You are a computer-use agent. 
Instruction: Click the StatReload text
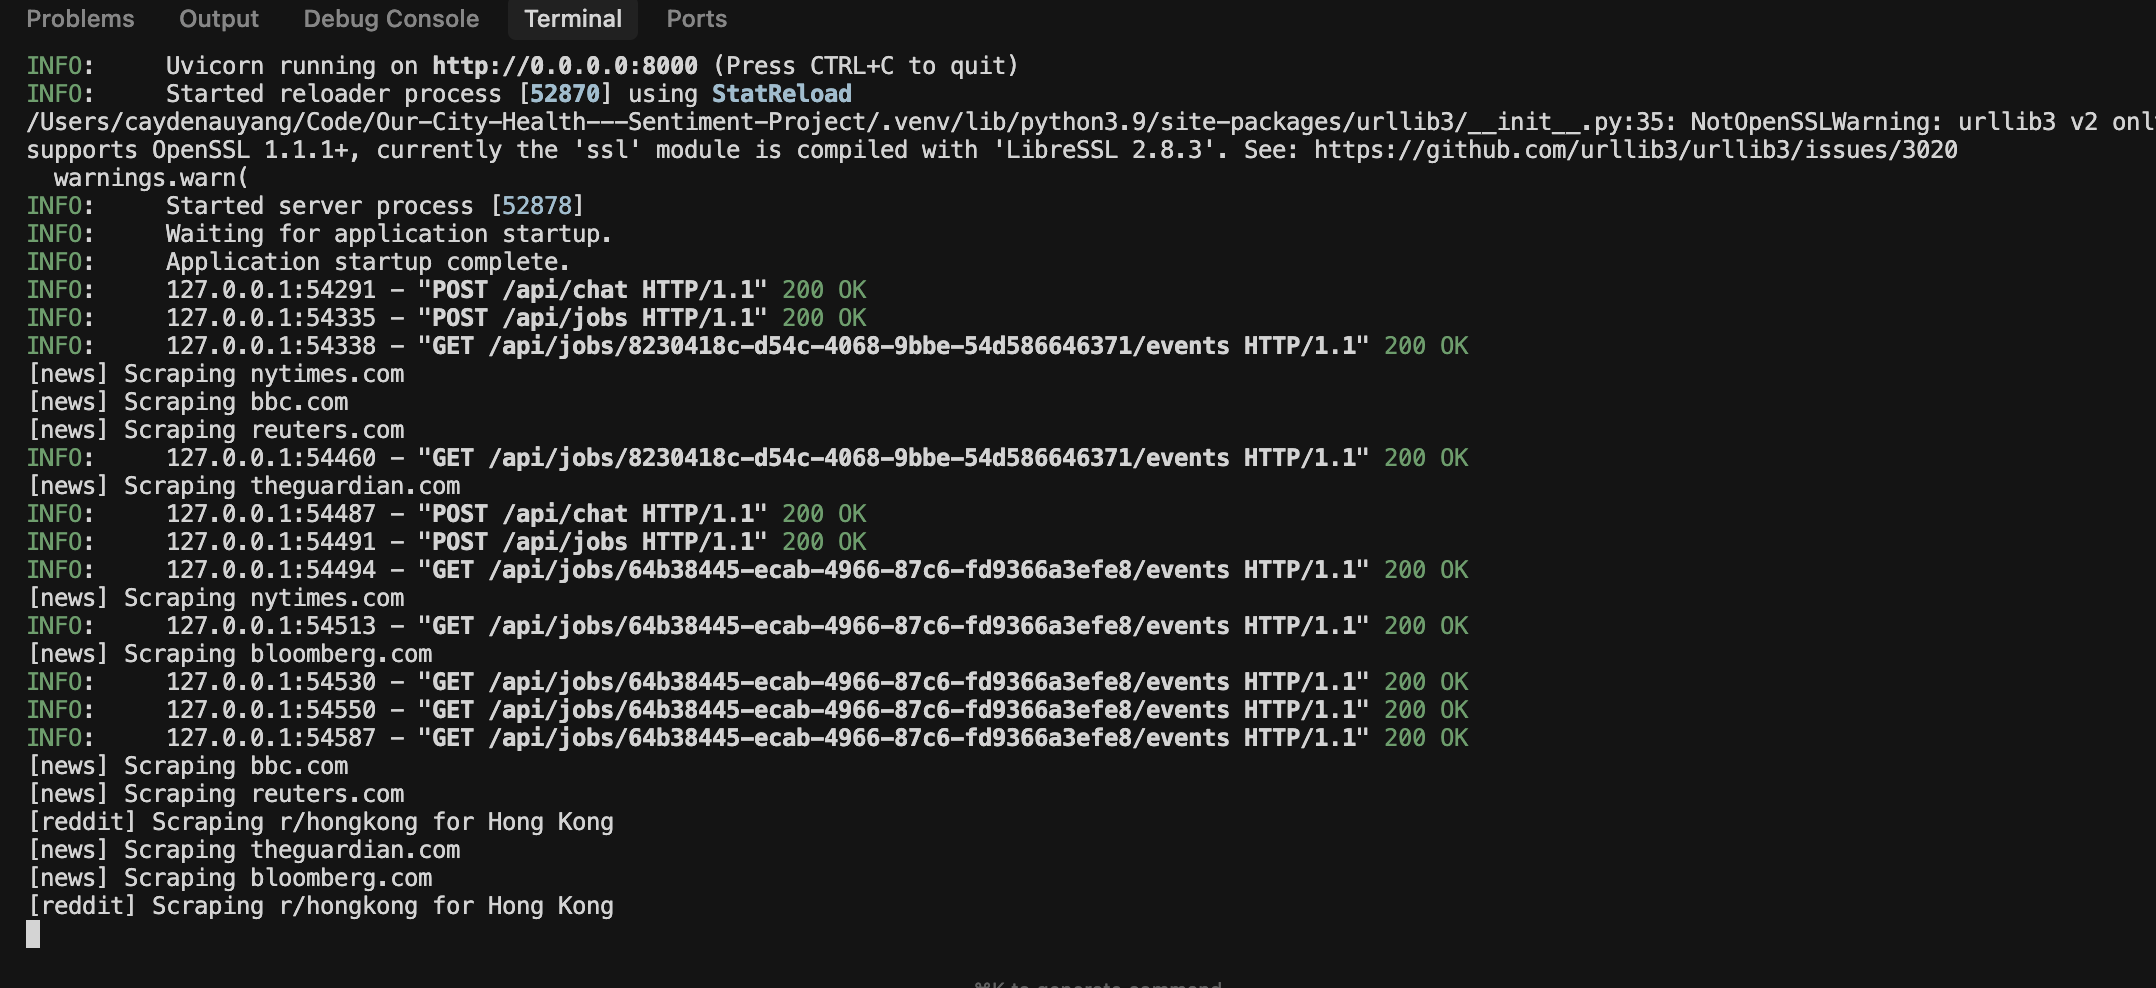(782, 93)
